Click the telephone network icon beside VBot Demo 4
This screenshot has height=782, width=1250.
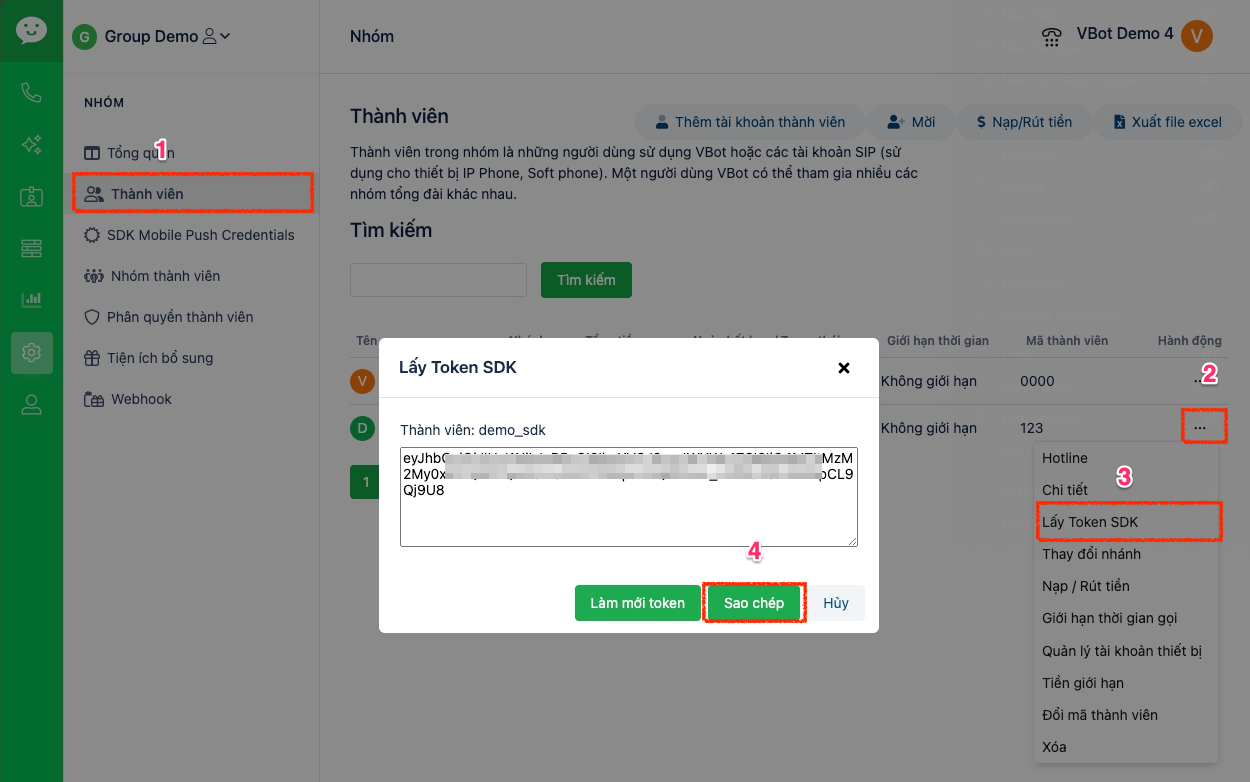1051,37
